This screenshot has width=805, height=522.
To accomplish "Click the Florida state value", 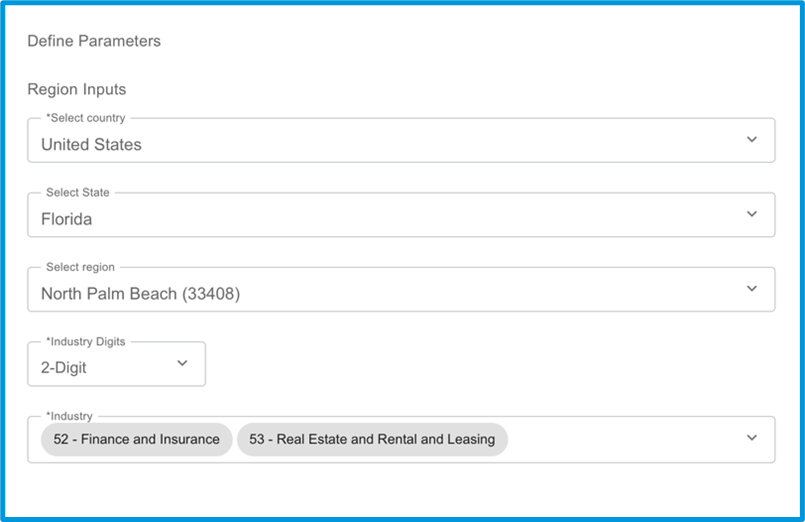I will coord(67,219).
